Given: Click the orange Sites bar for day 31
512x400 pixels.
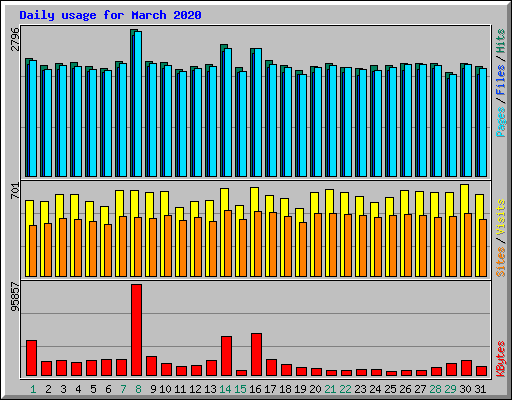Looking at the screenshot, I should (483, 248).
